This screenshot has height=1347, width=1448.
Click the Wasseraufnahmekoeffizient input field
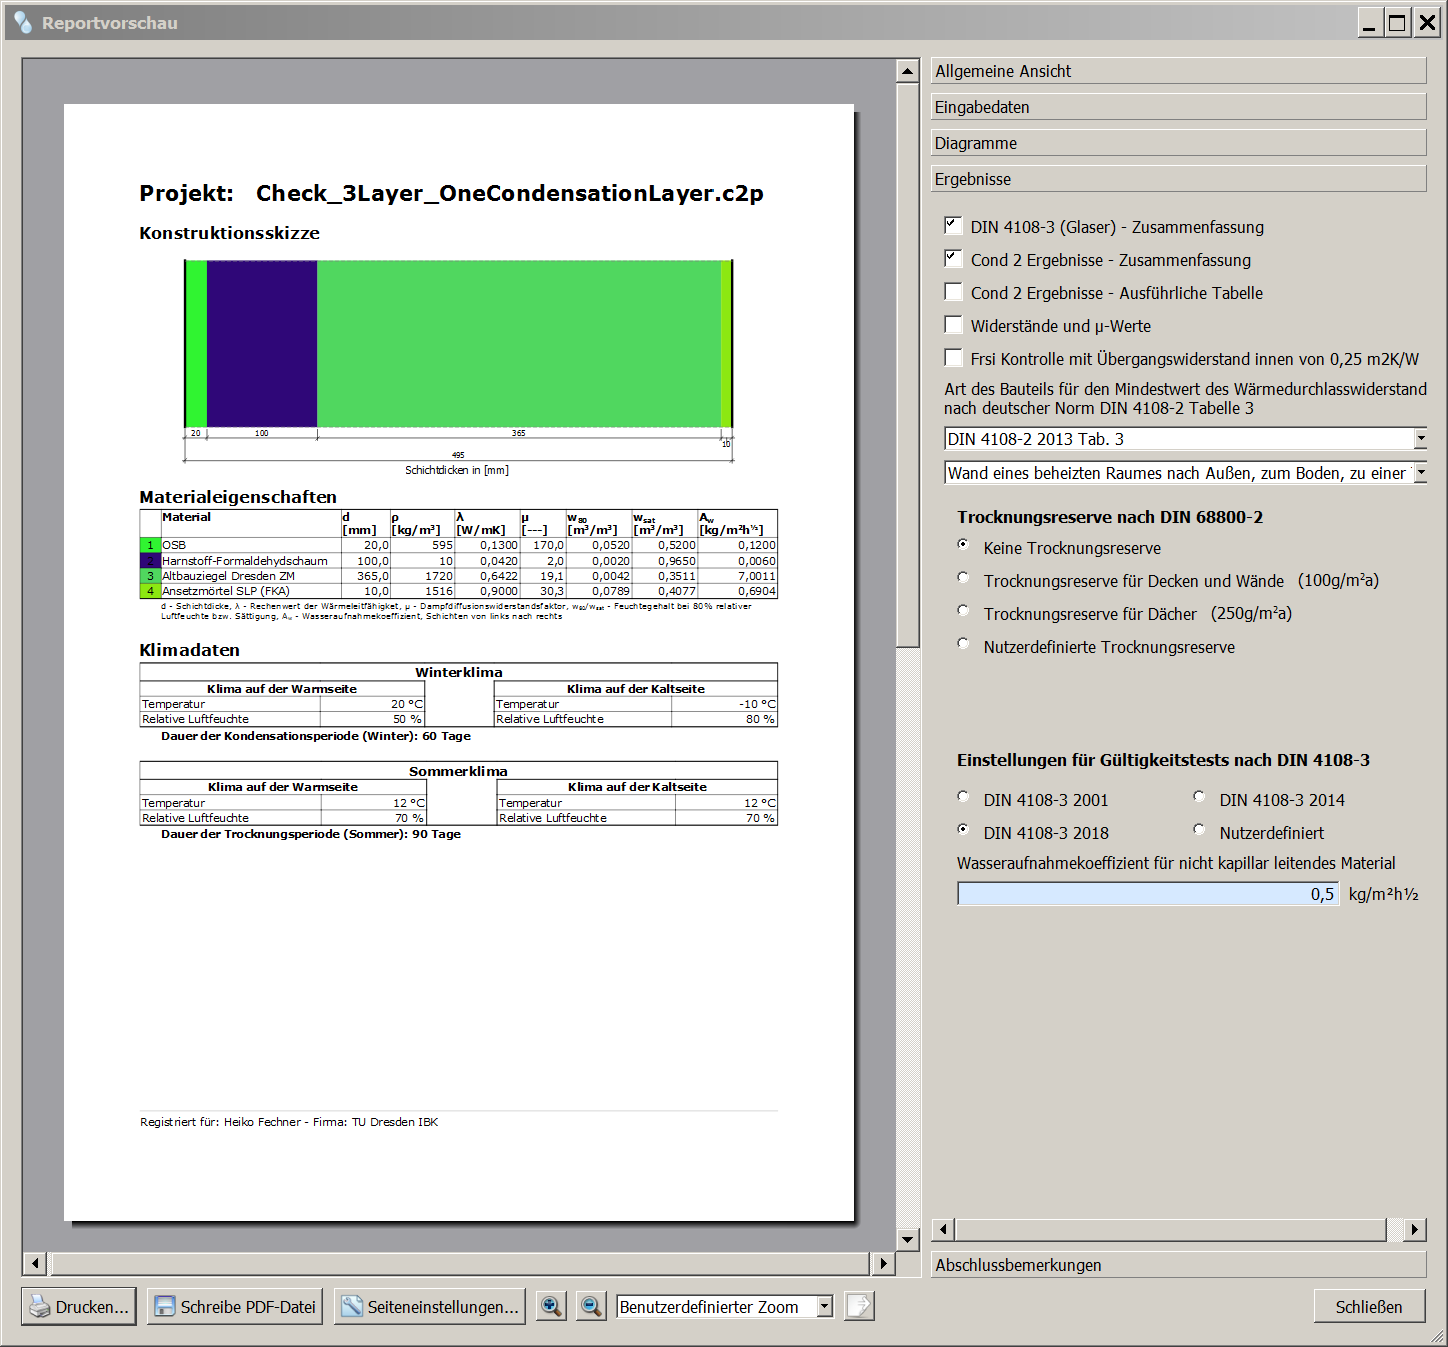(x=1147, y=894)
